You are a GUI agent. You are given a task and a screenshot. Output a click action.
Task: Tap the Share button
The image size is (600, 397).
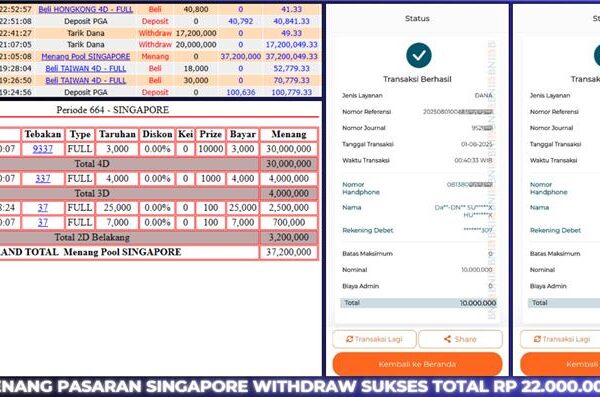click(x=460, y=339)
